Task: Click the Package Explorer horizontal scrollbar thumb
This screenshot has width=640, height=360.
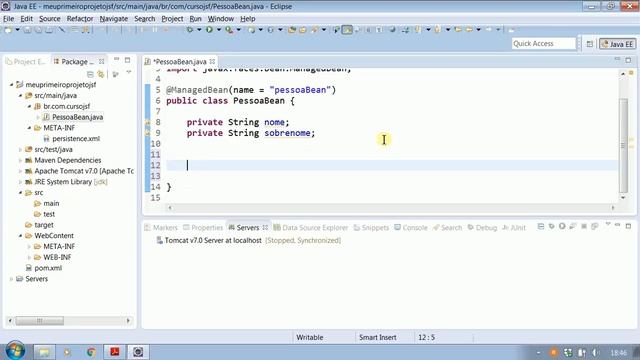Action: (x=40, y=321)
